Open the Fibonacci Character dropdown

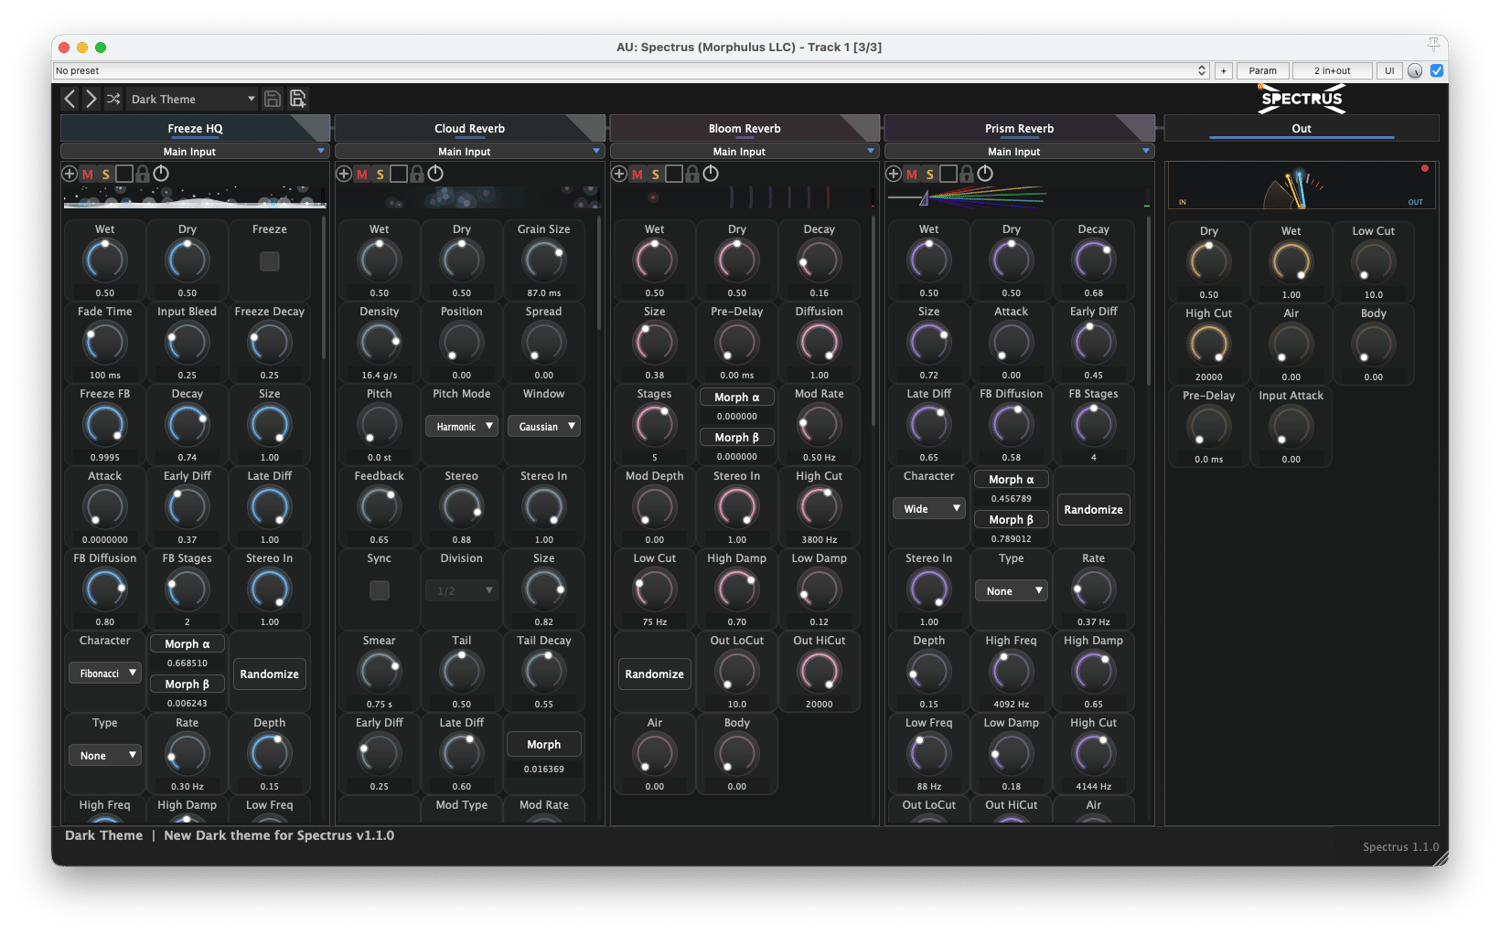pos(105,673)
